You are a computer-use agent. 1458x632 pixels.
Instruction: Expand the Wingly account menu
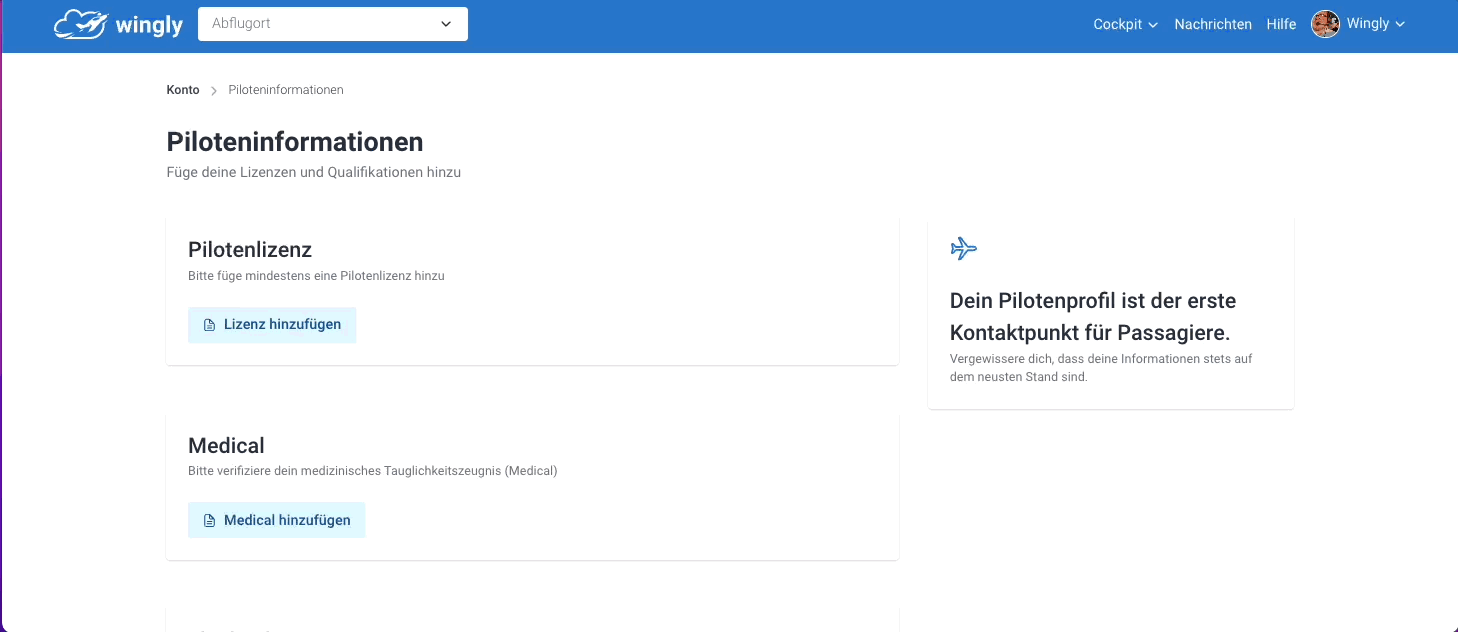point(1375,24)
